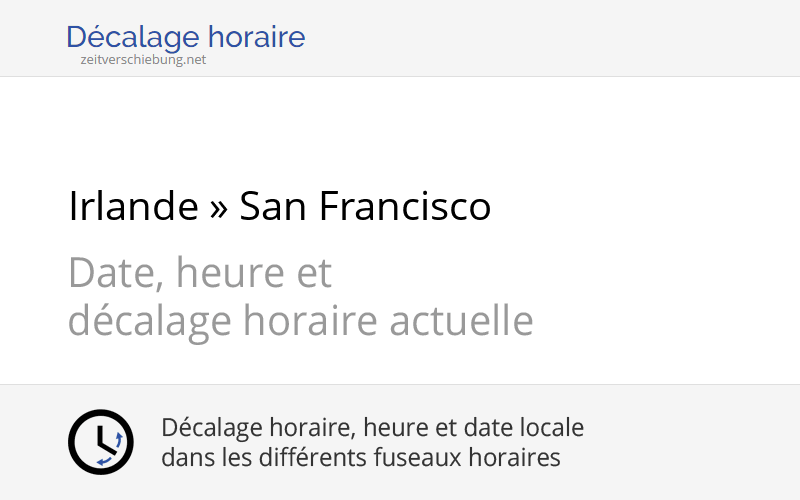
Task: Click the "décalage horaire actuelle" subtitle line
Action: pyautogui.click(x=301, y=321)
